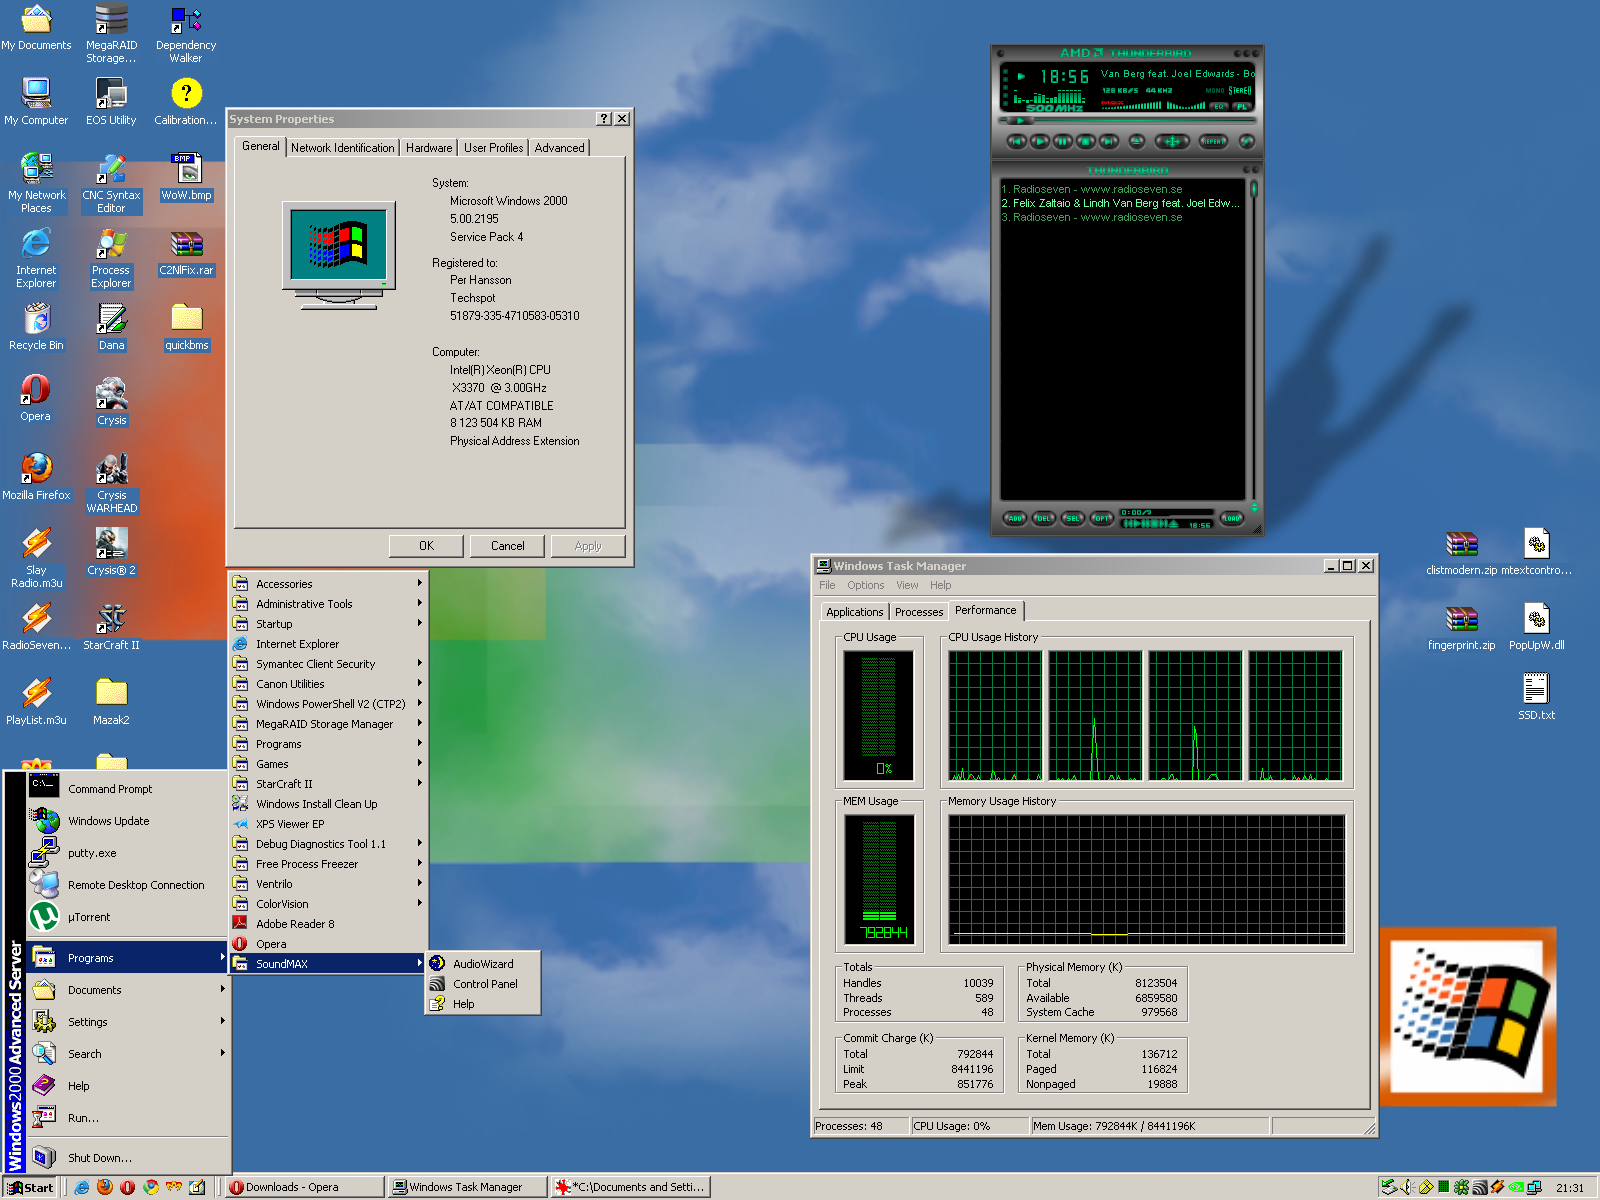Expand Administrative Tools submenu

[x=329, y=604]
